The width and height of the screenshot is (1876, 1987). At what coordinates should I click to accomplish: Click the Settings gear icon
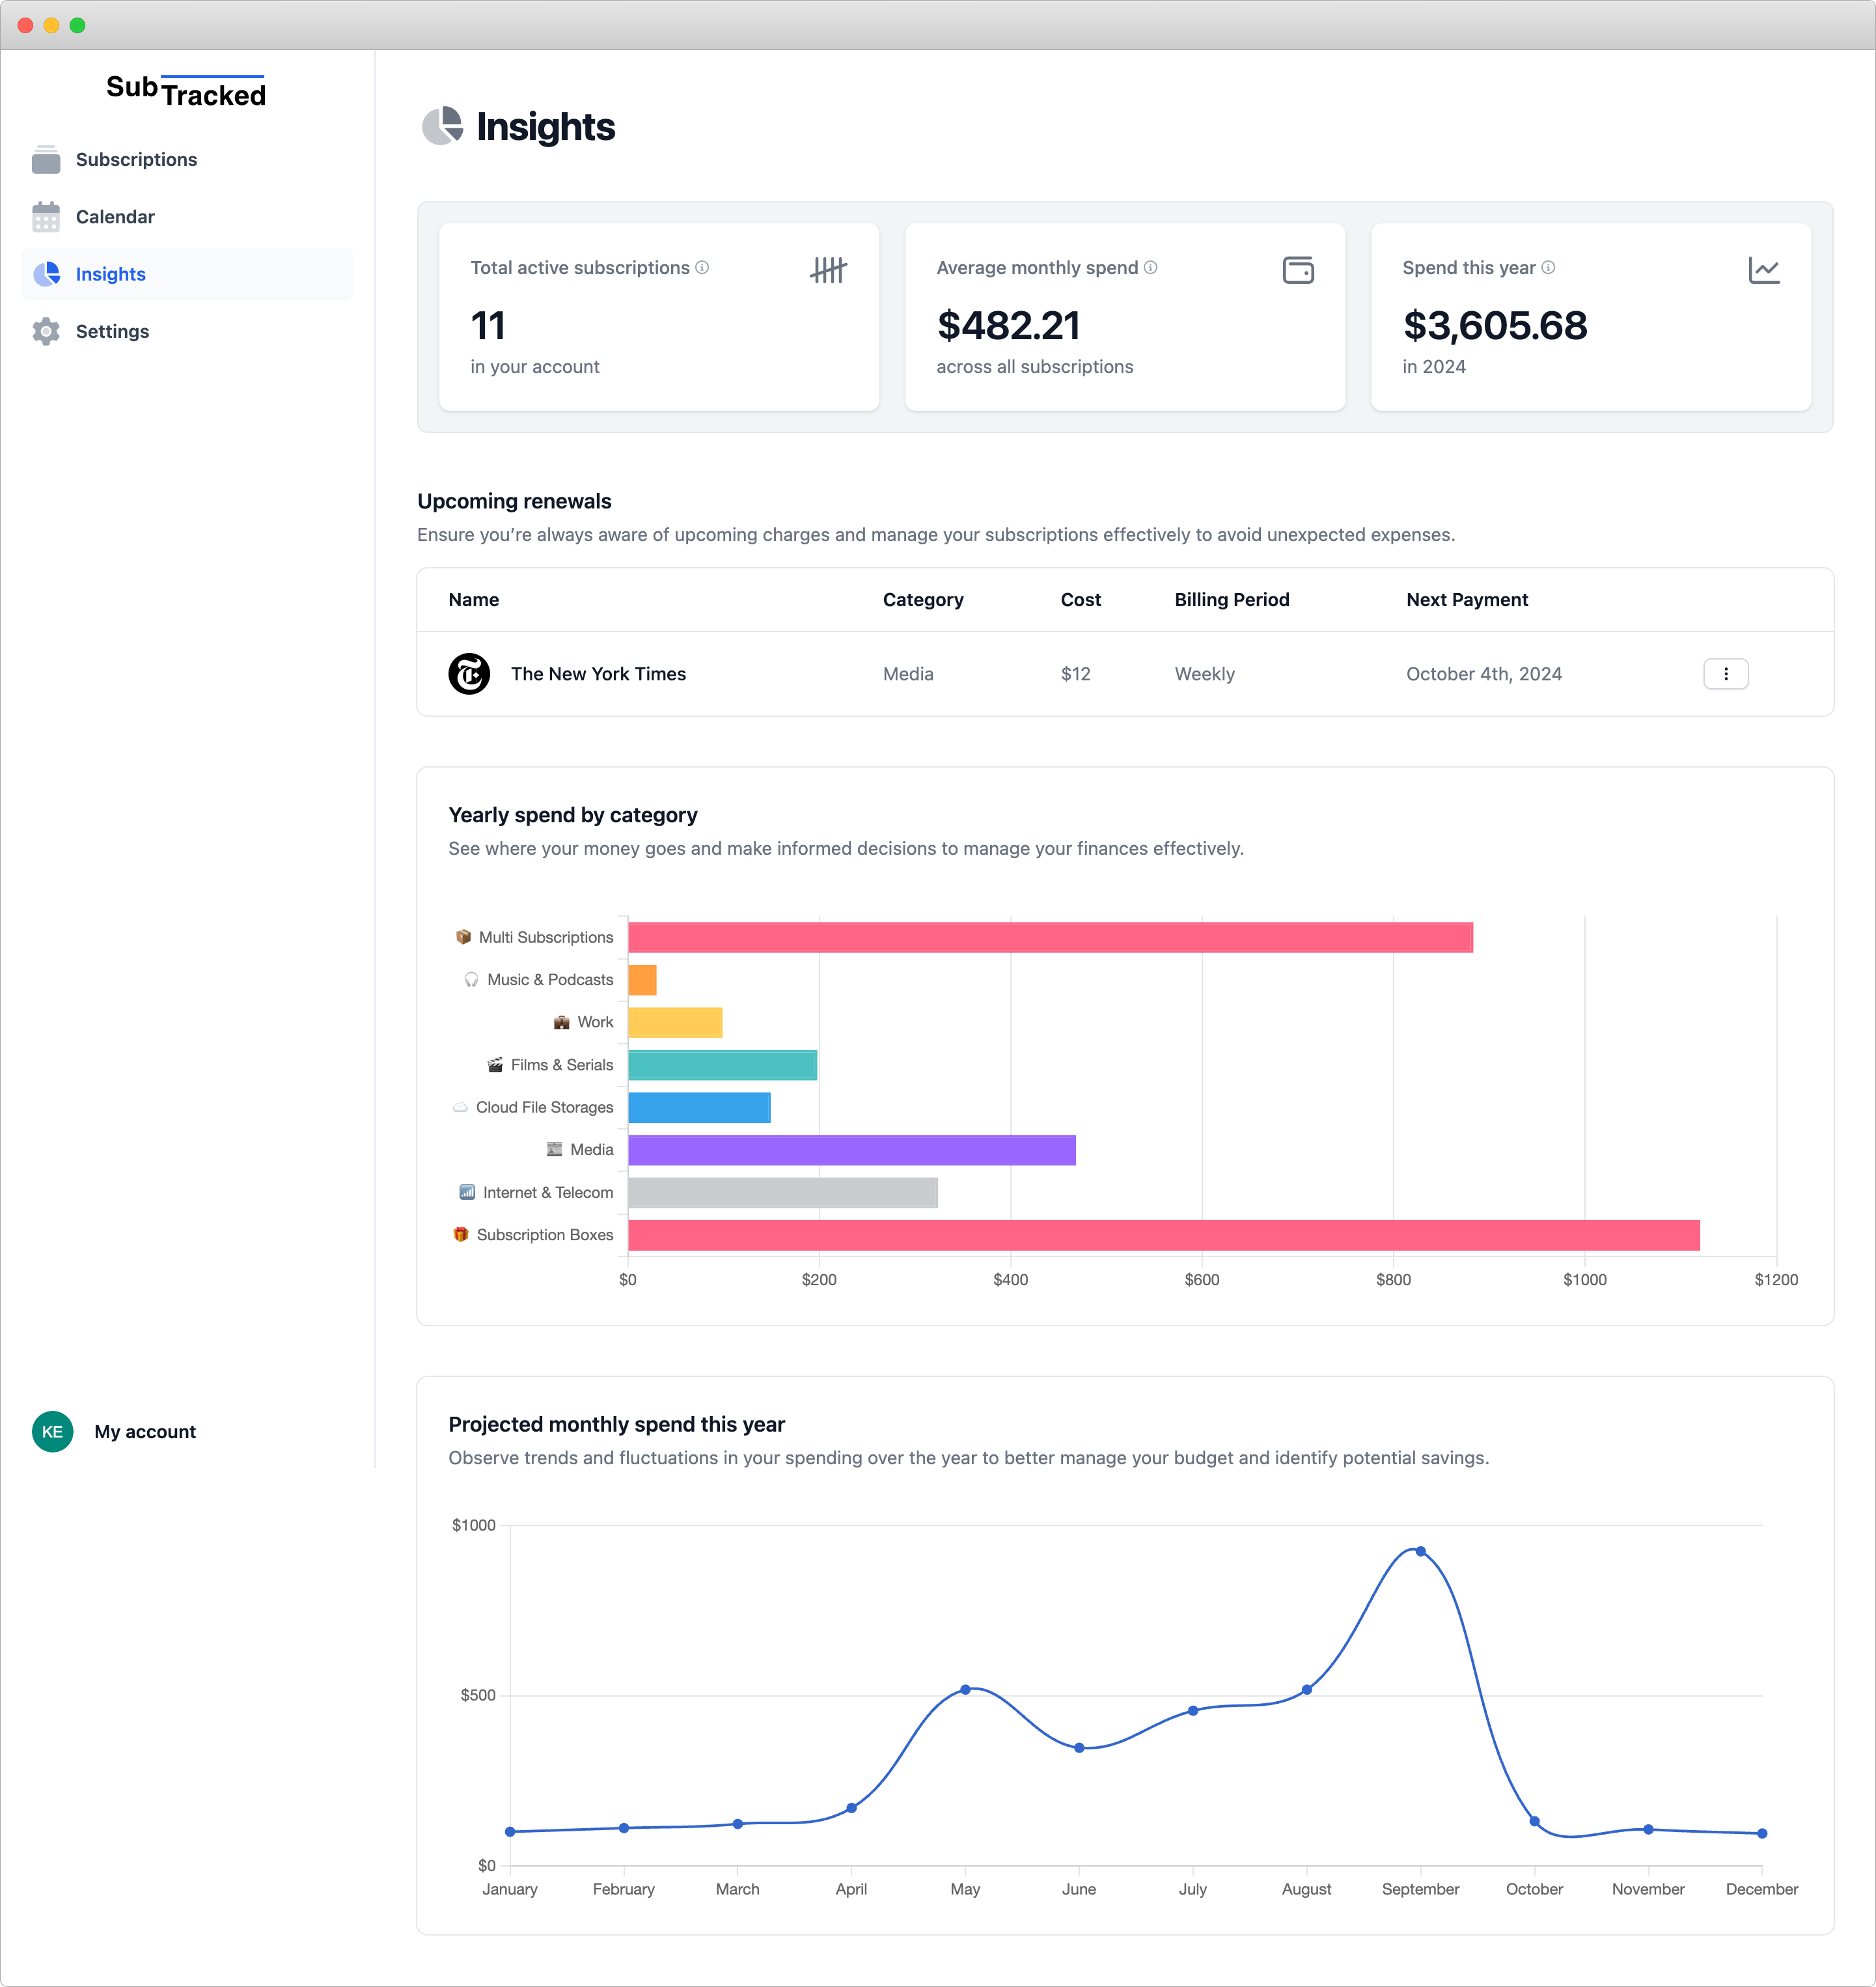[x=46, y=331]
